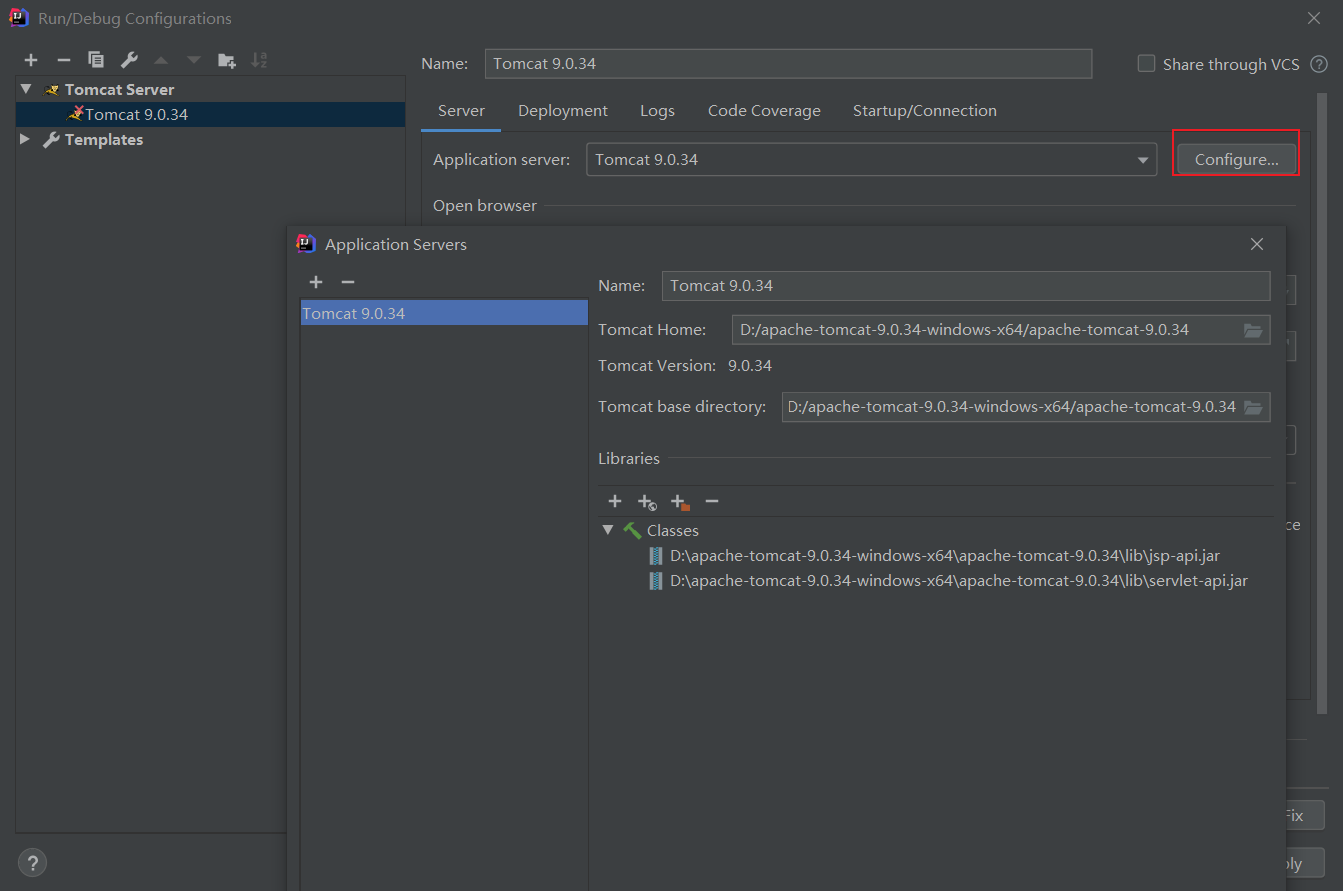The width and height of the screenshot is (1343, 891).
Task: Open help question mark at bottom left
Action: [32, 863]
